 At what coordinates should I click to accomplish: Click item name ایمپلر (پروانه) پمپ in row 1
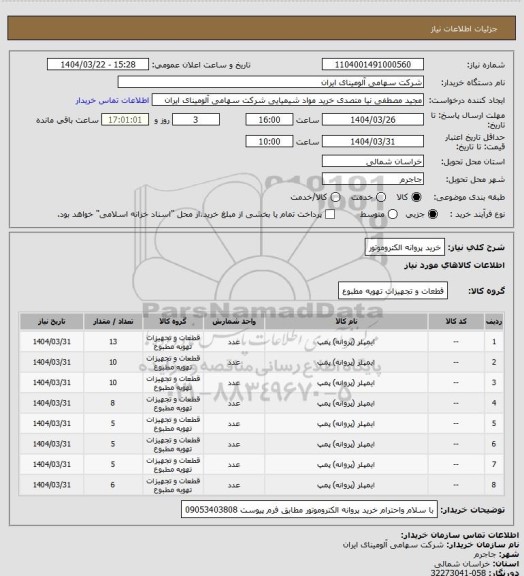tap(346, 342)
